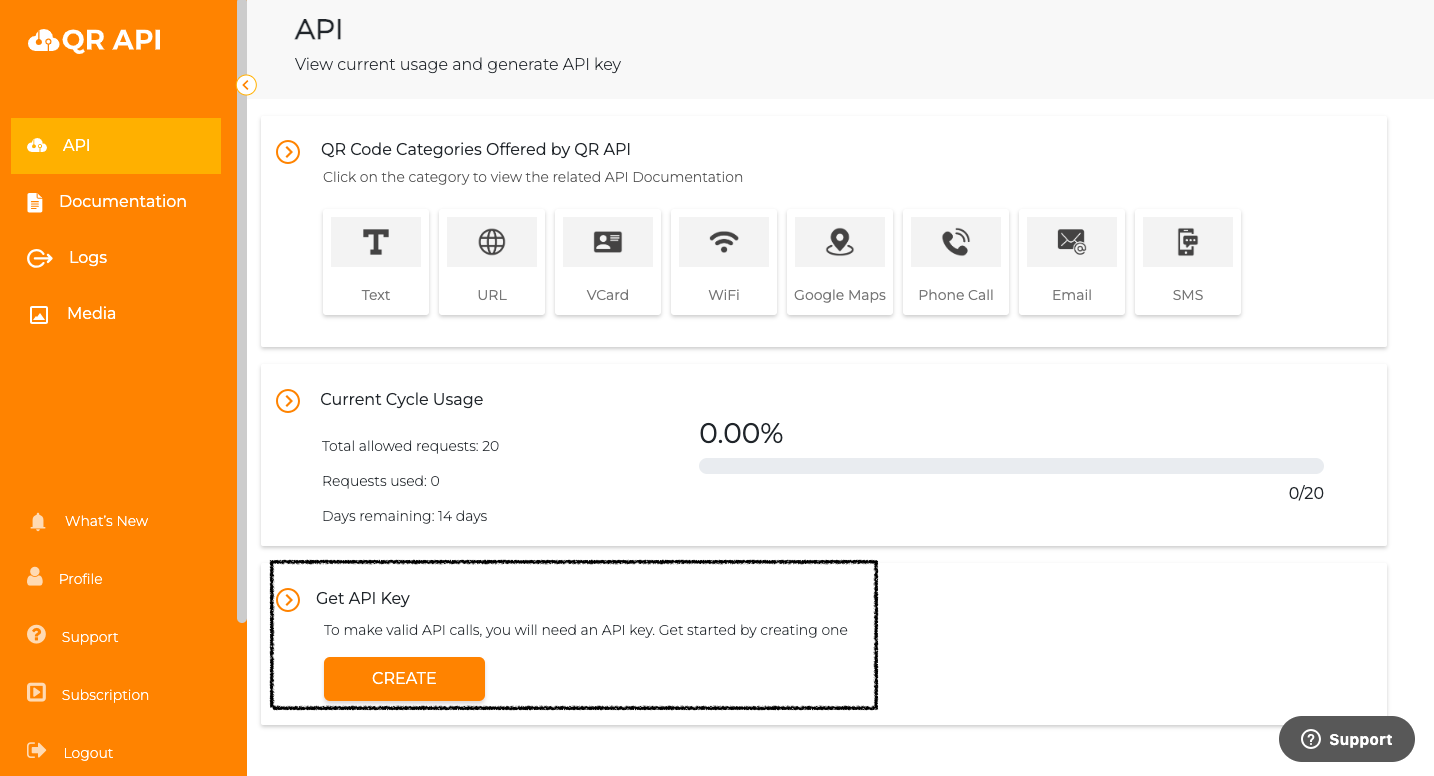Image resolution: width=1434 pixels, height=776 pixels.
Task: Click Logout at the bottom of sidebar
Action: (x=88, y=752)
